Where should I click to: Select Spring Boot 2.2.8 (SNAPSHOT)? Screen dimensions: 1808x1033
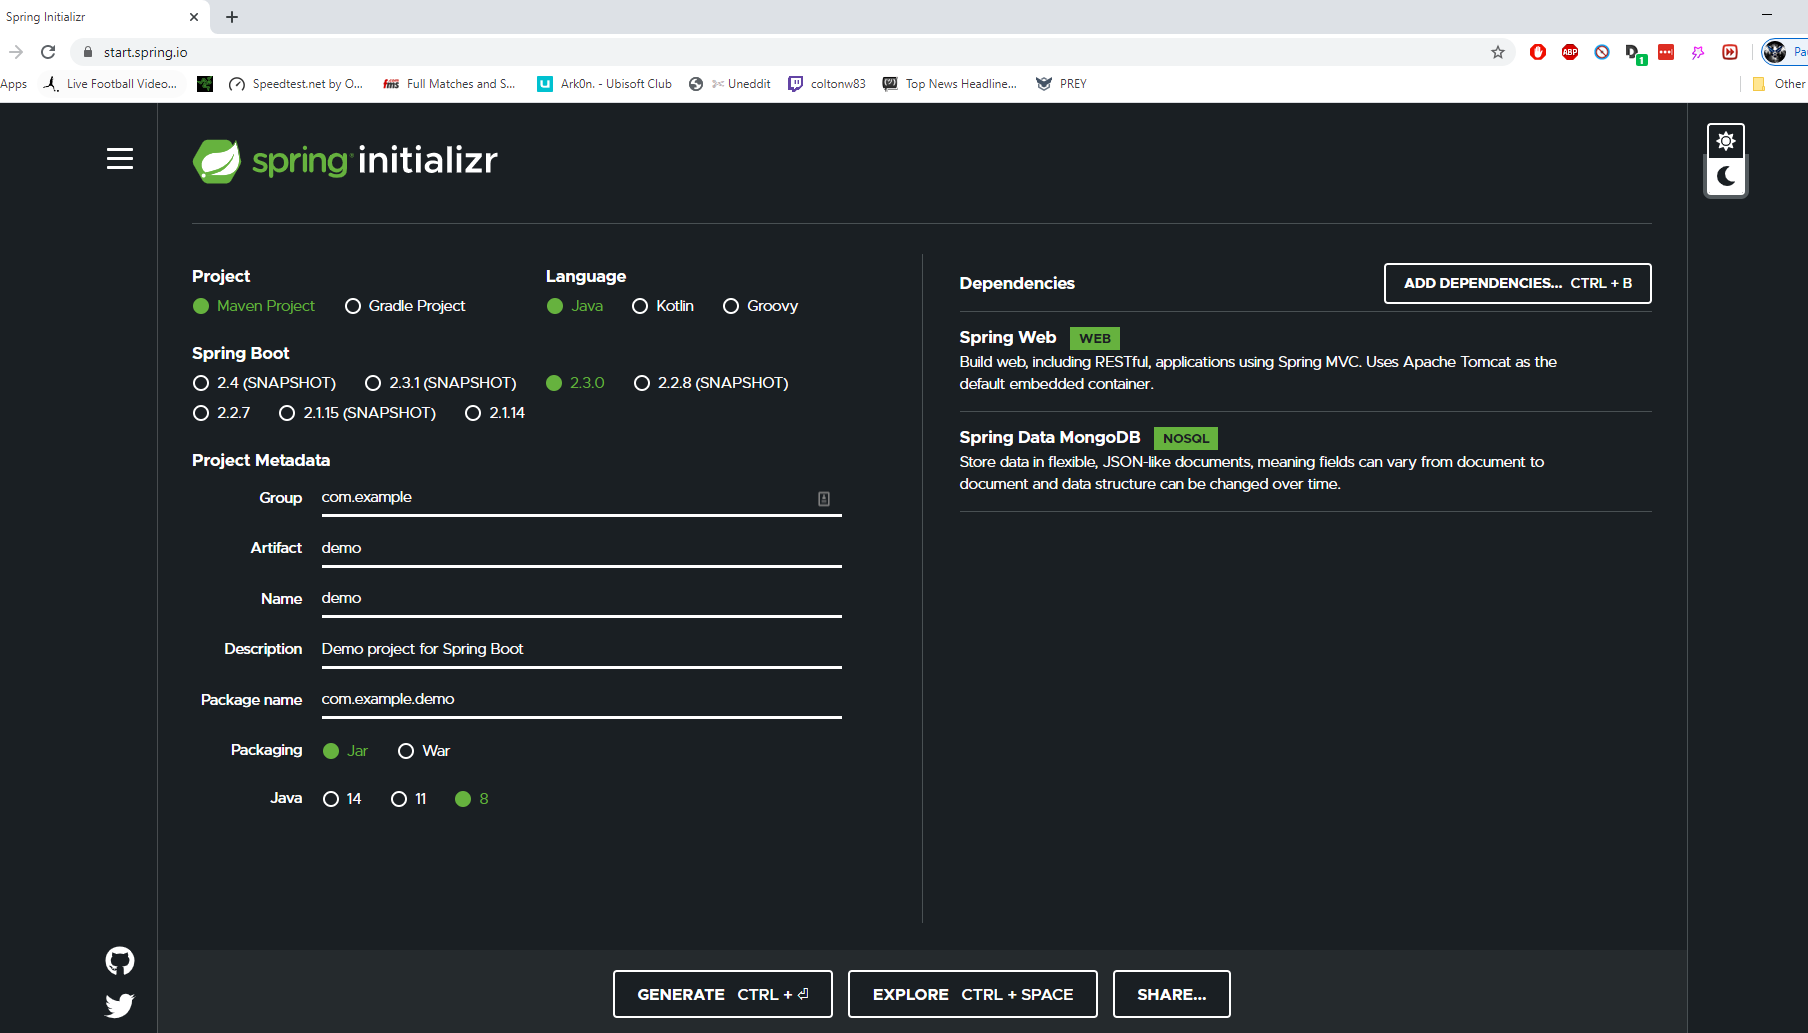(x=711, y=383)
